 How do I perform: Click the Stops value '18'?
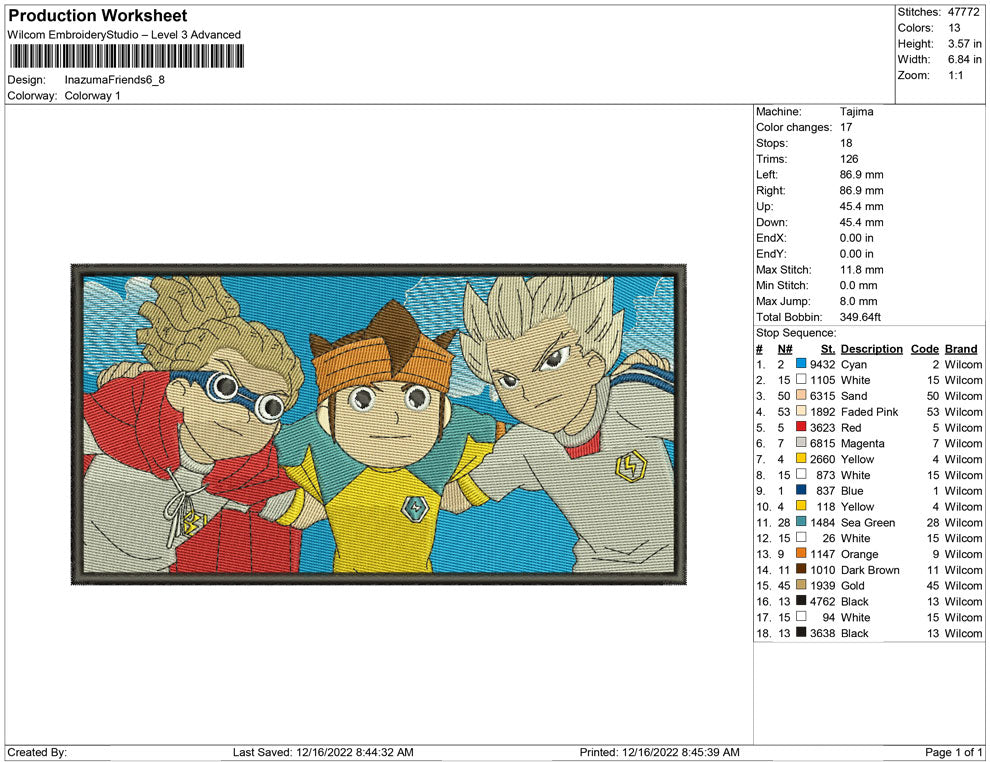(x=846, y=143)
